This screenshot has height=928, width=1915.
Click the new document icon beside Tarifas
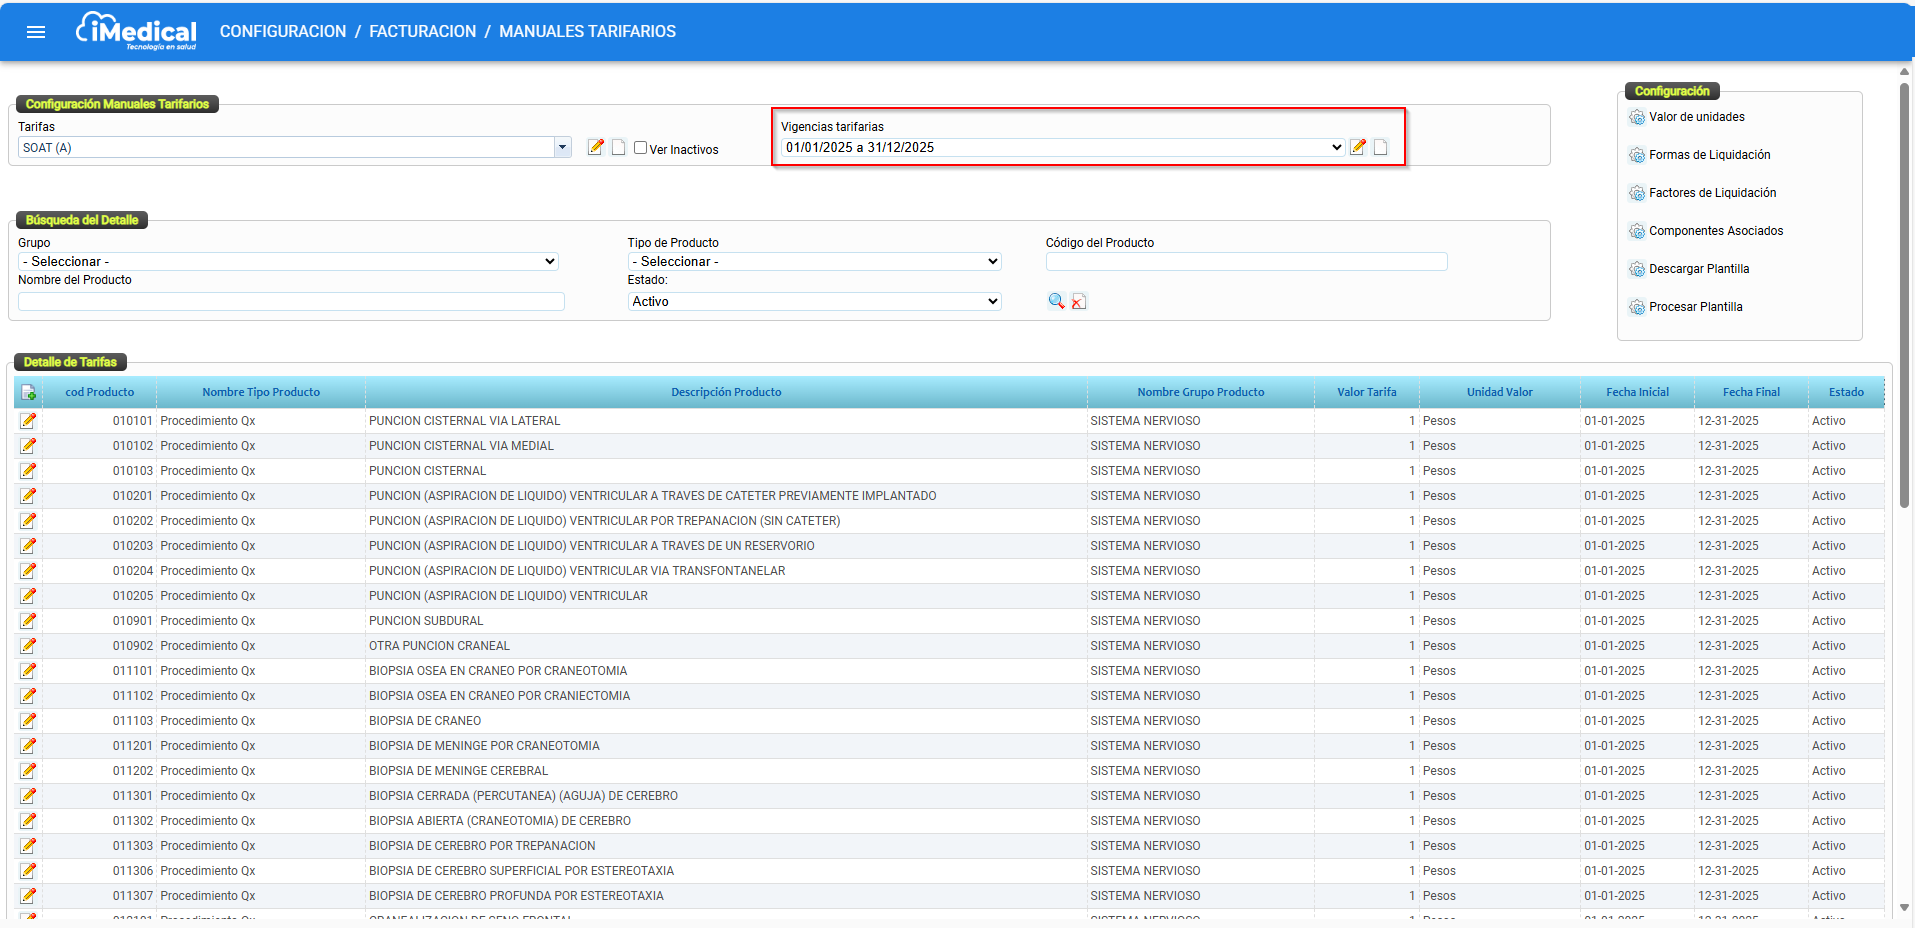pyautogui.click(x=618, y=147)
